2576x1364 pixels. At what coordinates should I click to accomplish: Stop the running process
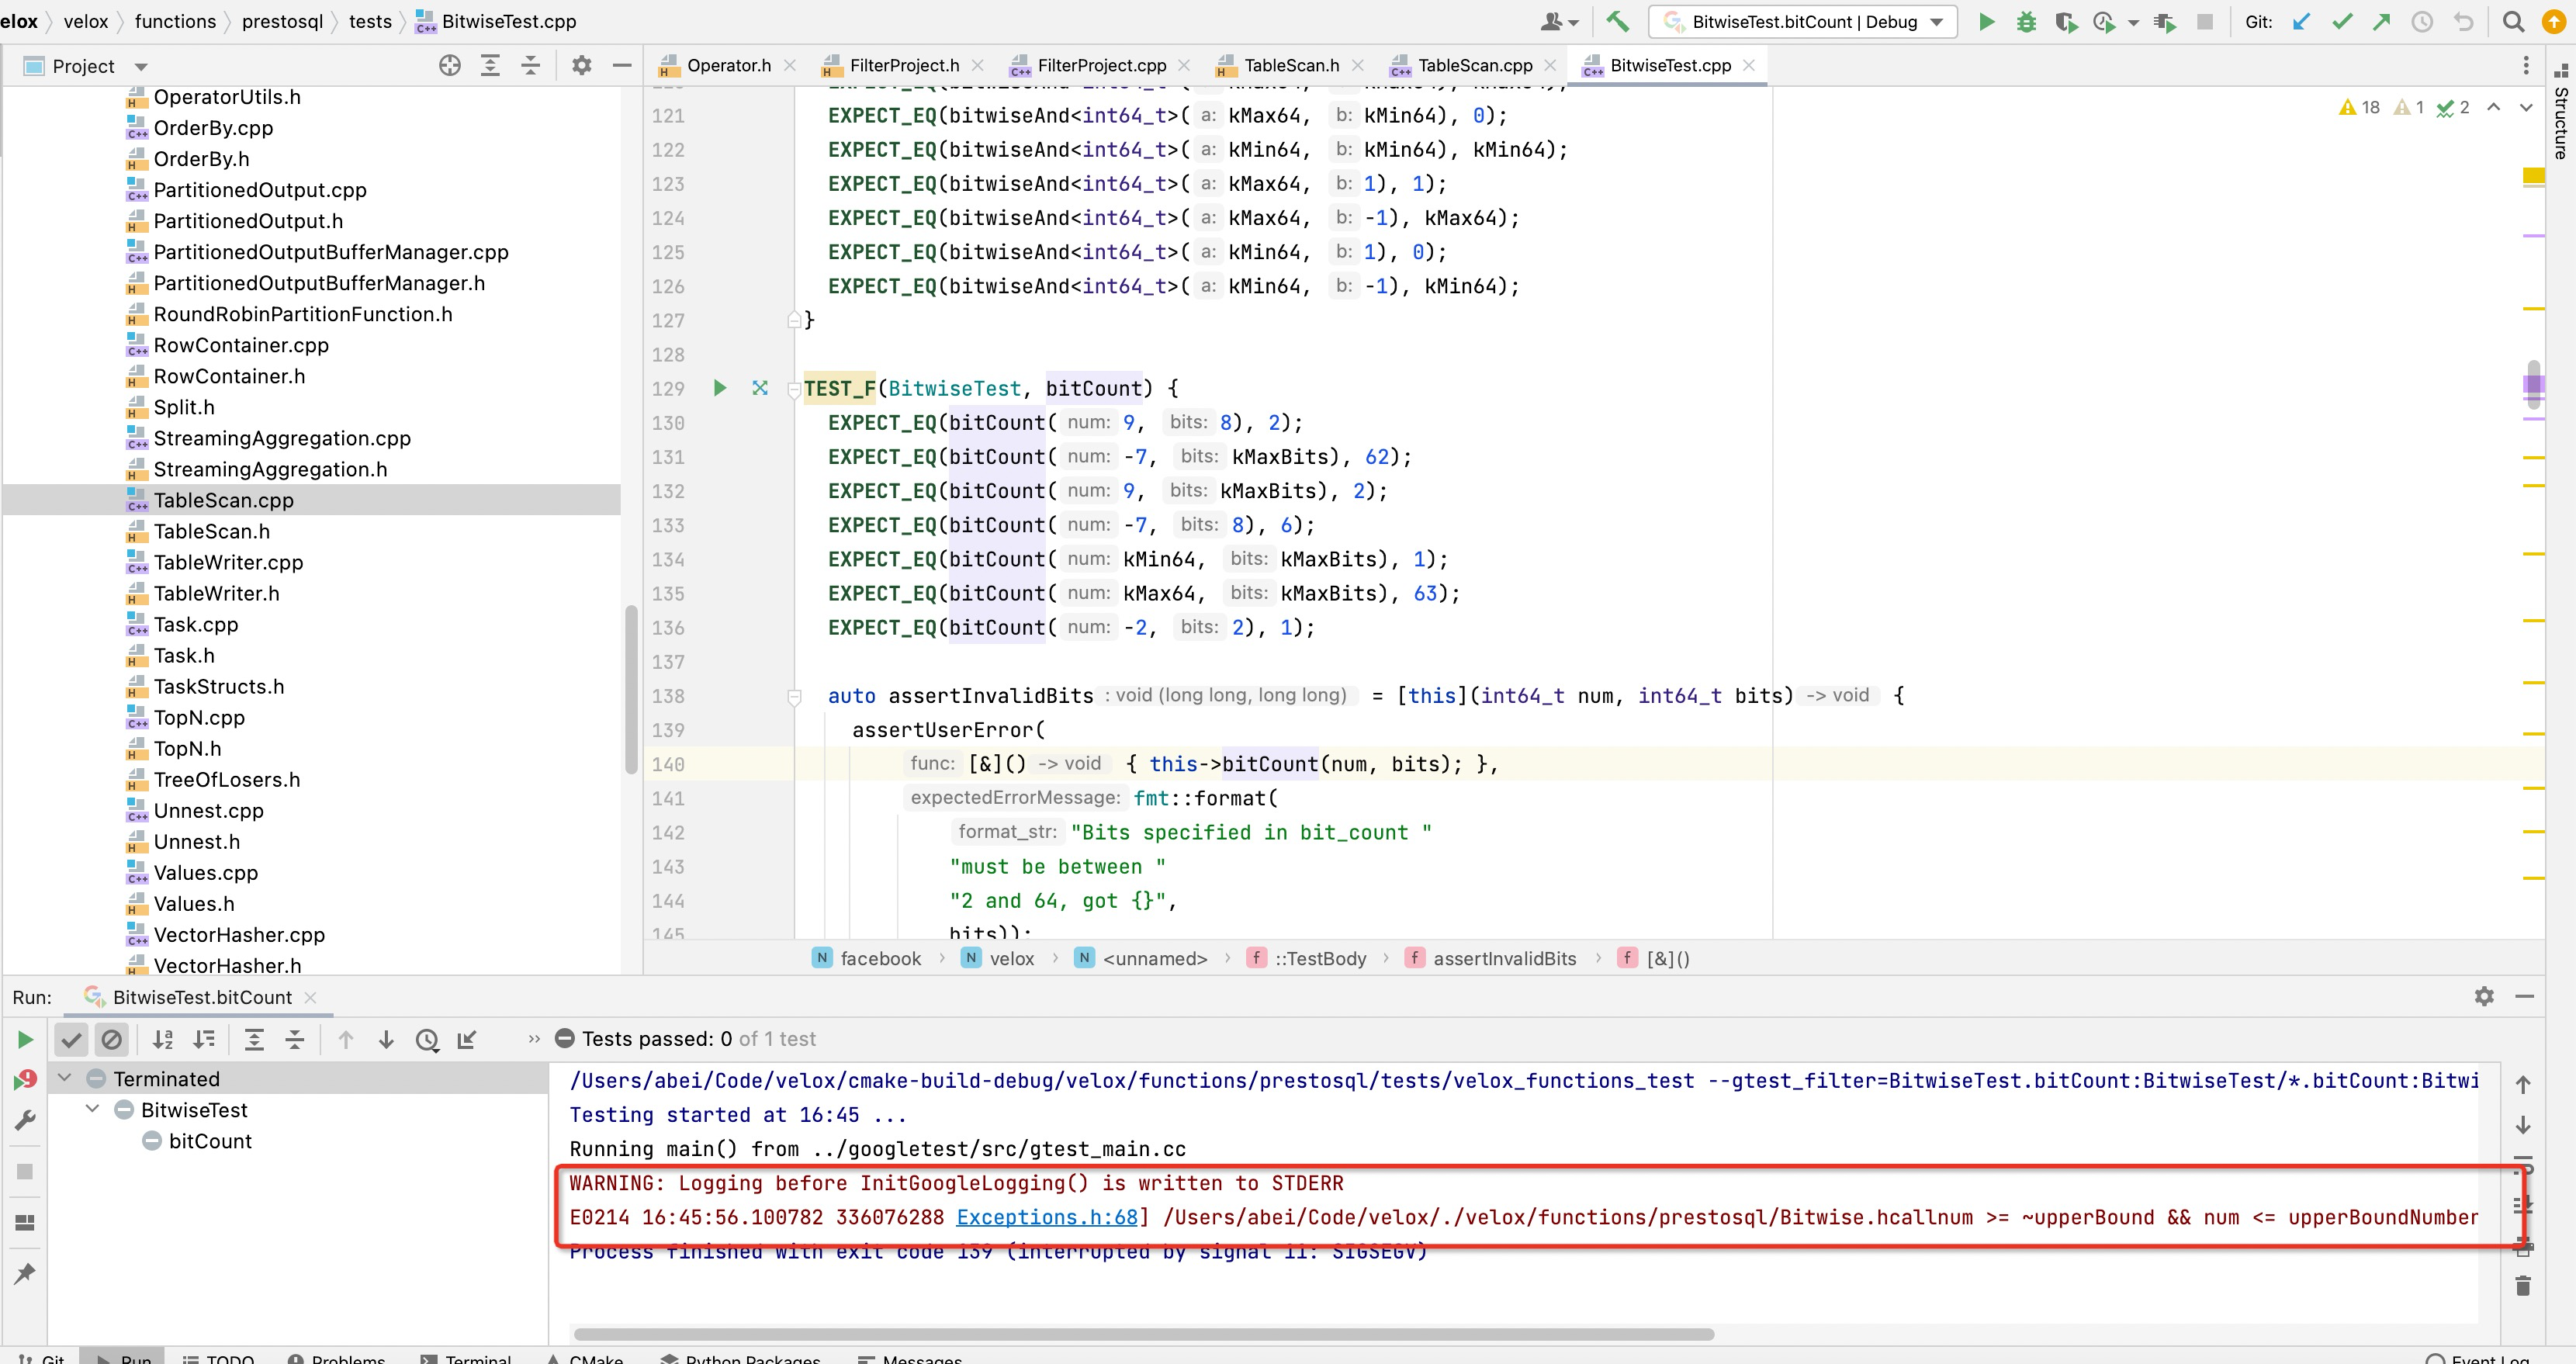[x=2205, y=21]
